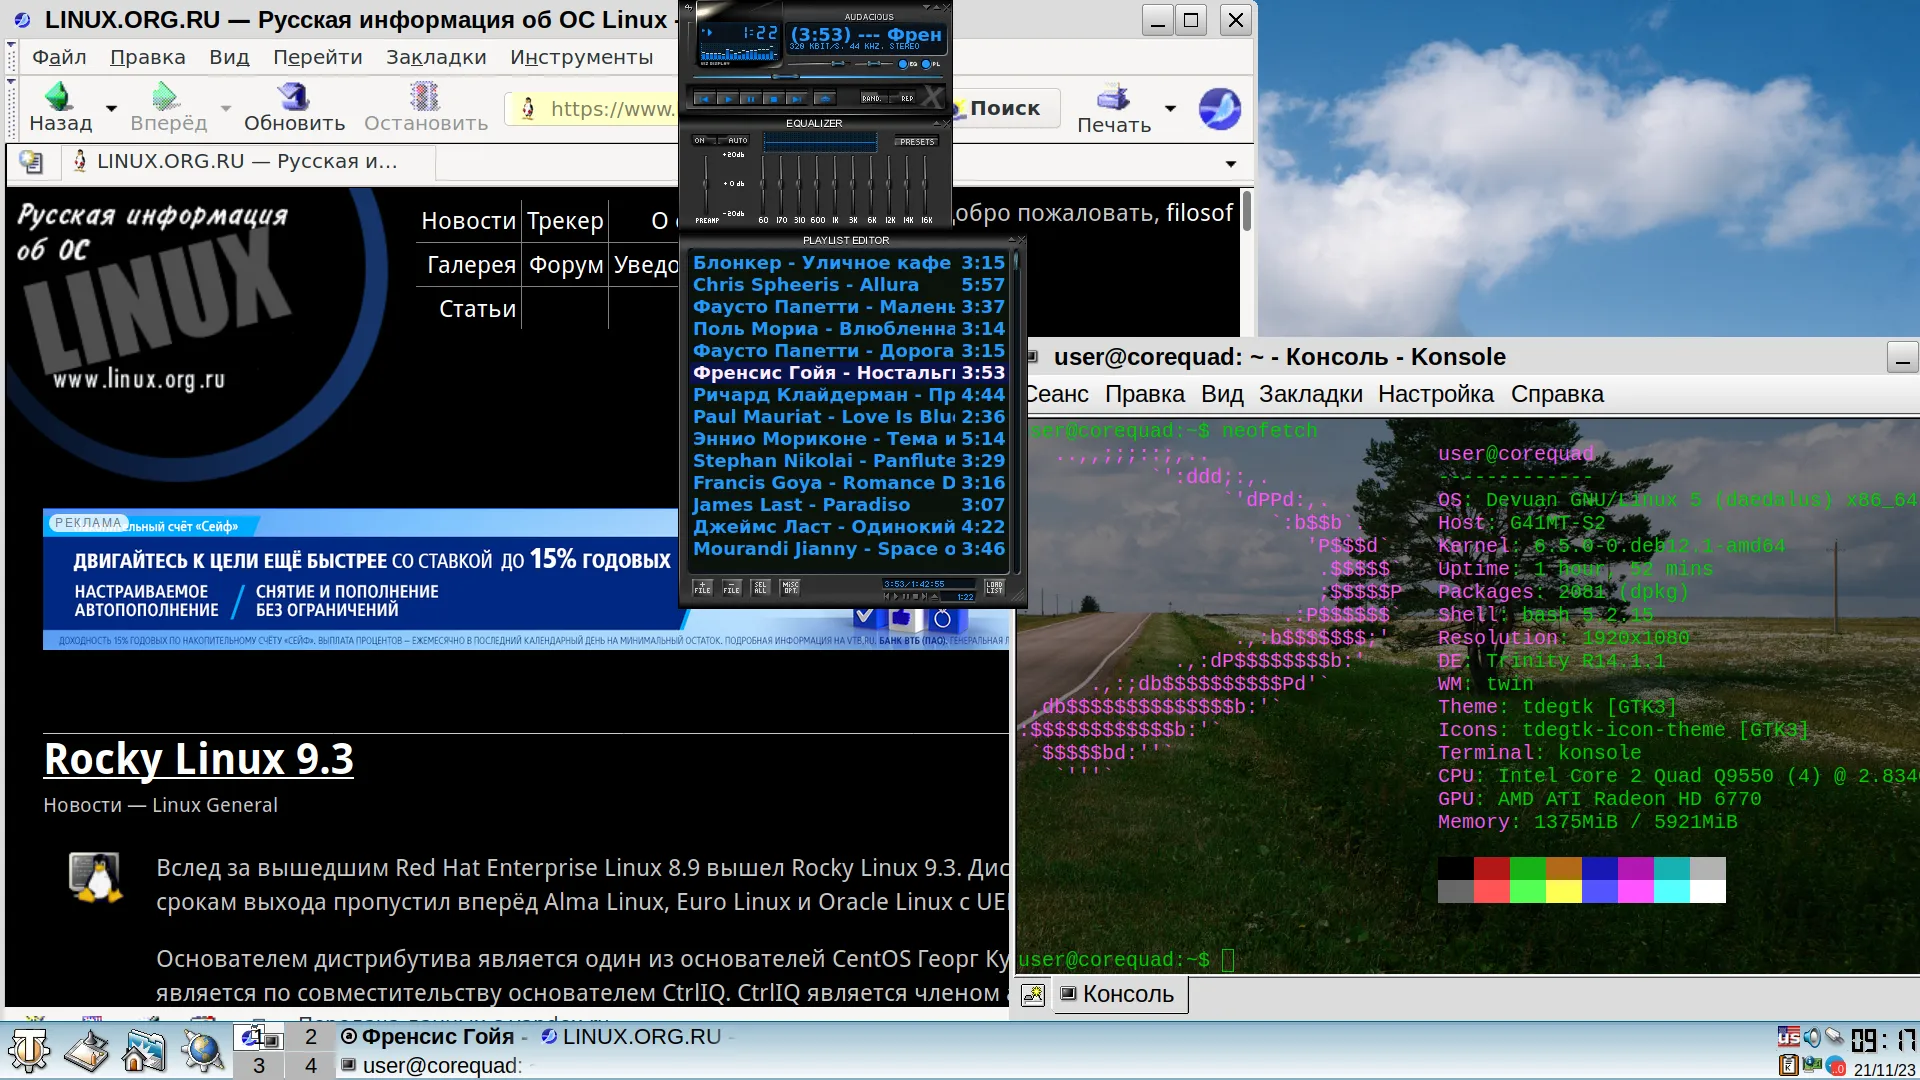Image resolution: width=1920 pixels, height=1080 pixels.
Task: Open the Настройка menu in Konsole
Action: tap(1435, 394)
